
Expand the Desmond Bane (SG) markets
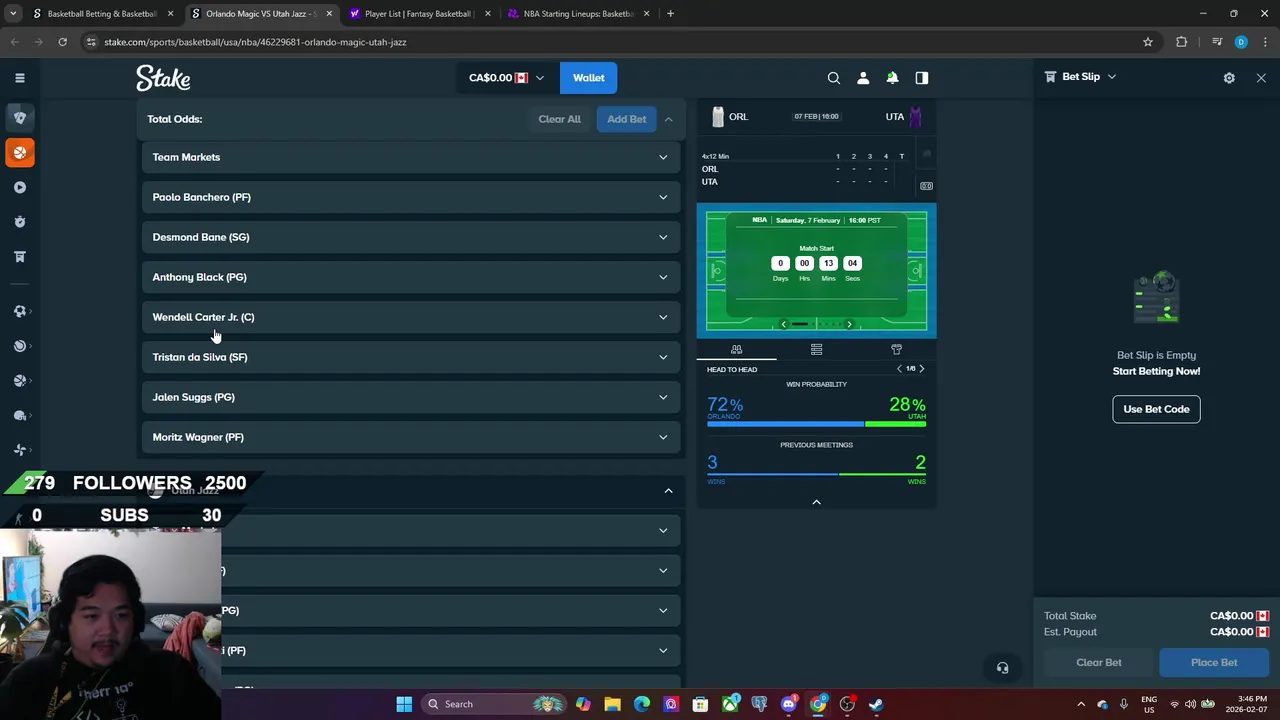(411, 237)
